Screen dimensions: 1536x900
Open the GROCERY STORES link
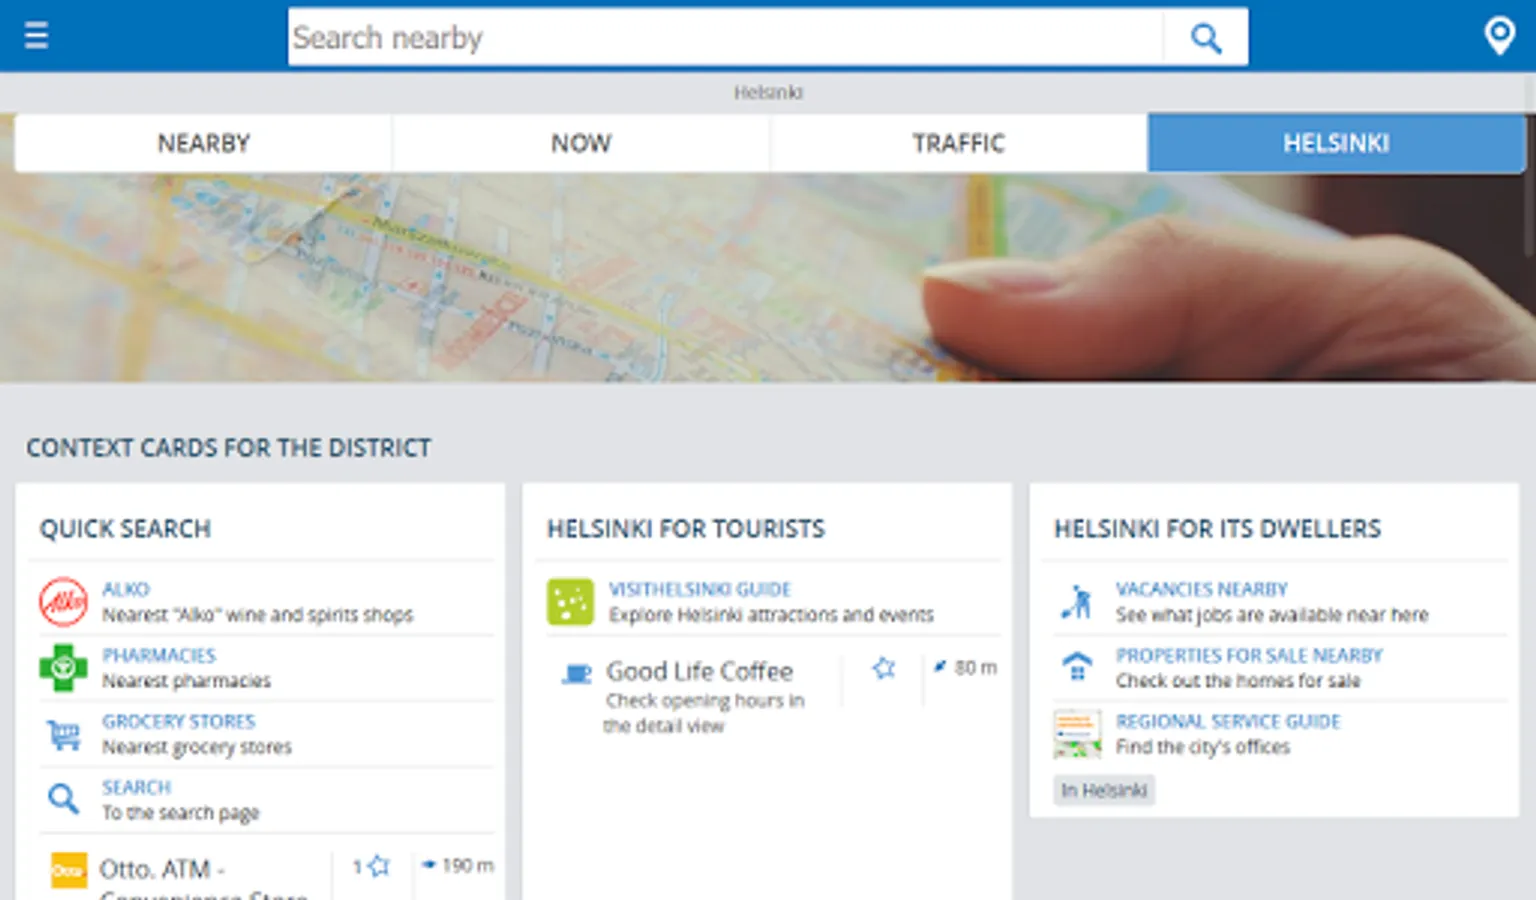(x=179, y=721)
